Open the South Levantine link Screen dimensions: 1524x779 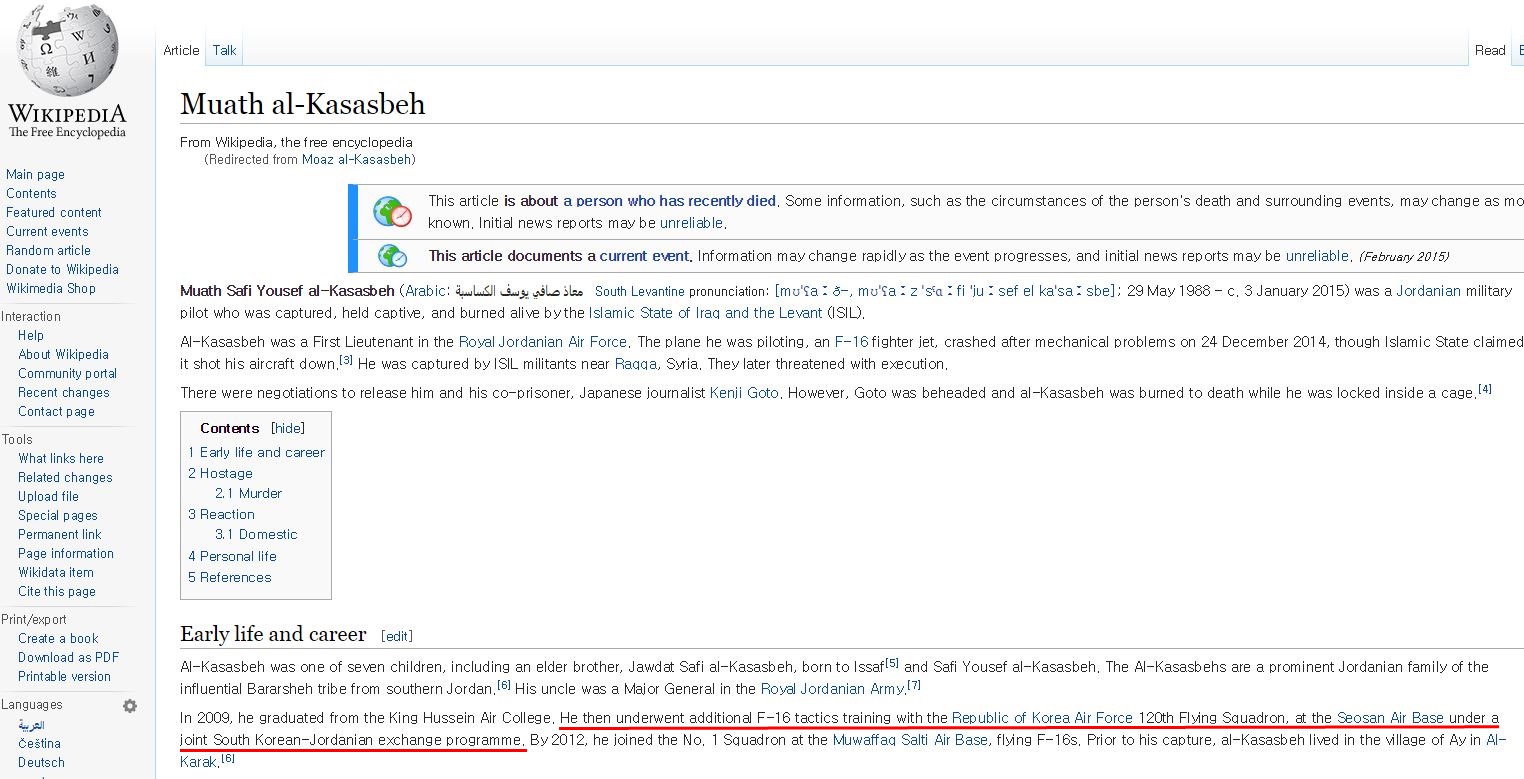click(640, 291)
